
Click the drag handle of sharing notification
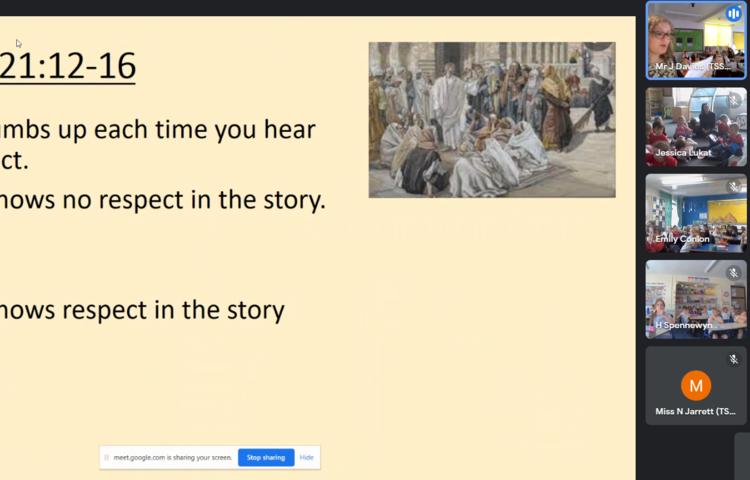pyautogui.click(x=106, y=458)
